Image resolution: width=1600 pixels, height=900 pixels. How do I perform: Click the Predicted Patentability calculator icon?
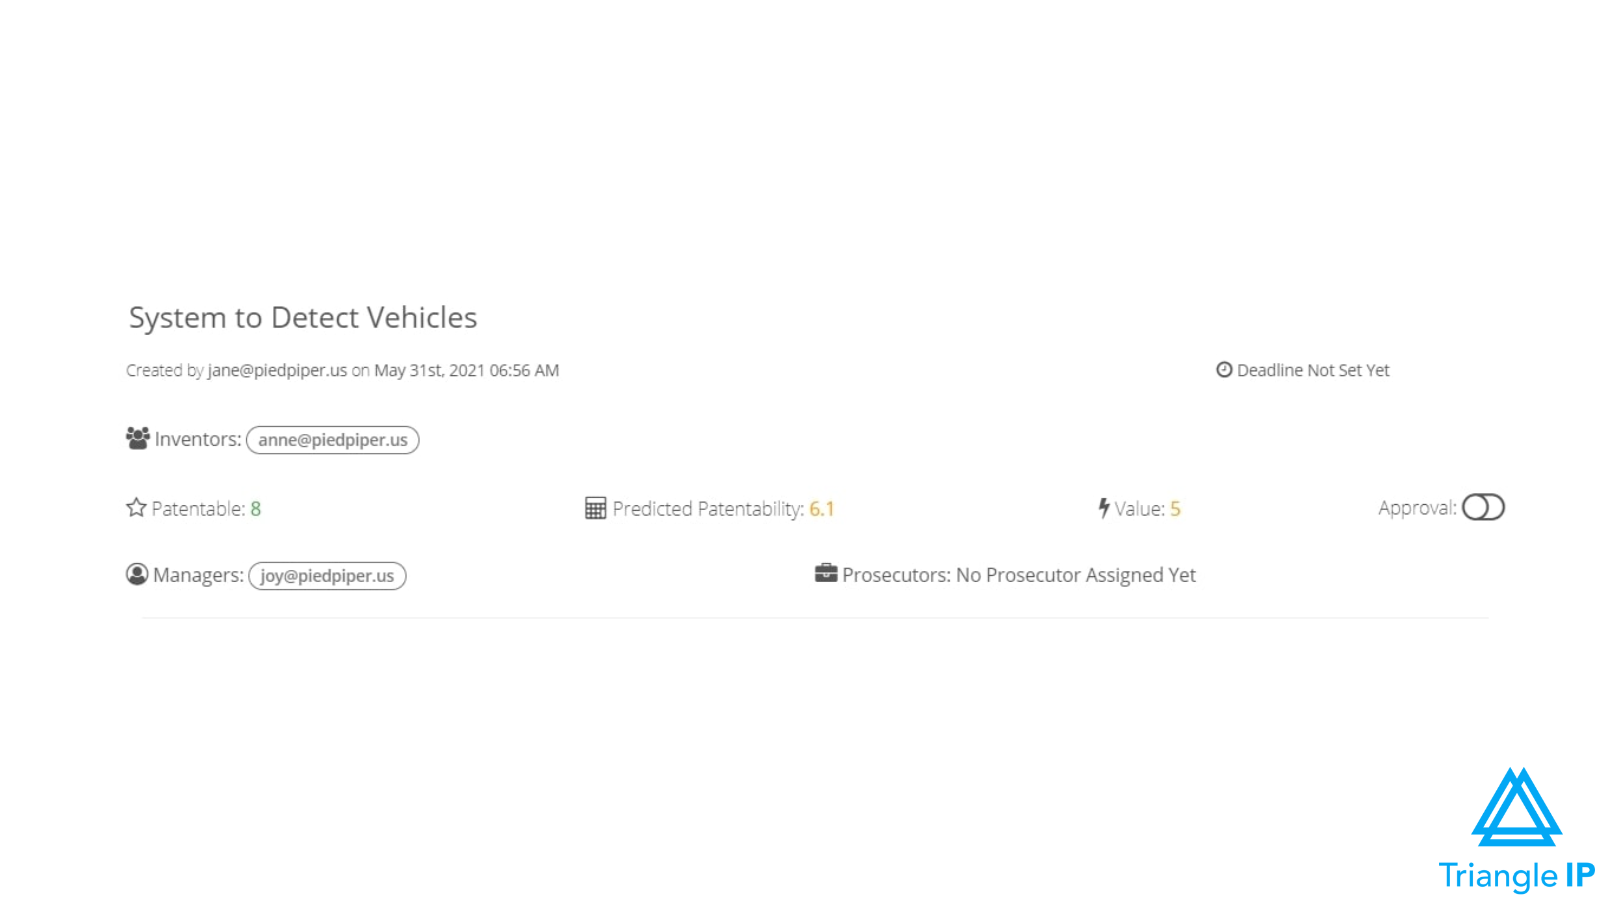[596, 508]
